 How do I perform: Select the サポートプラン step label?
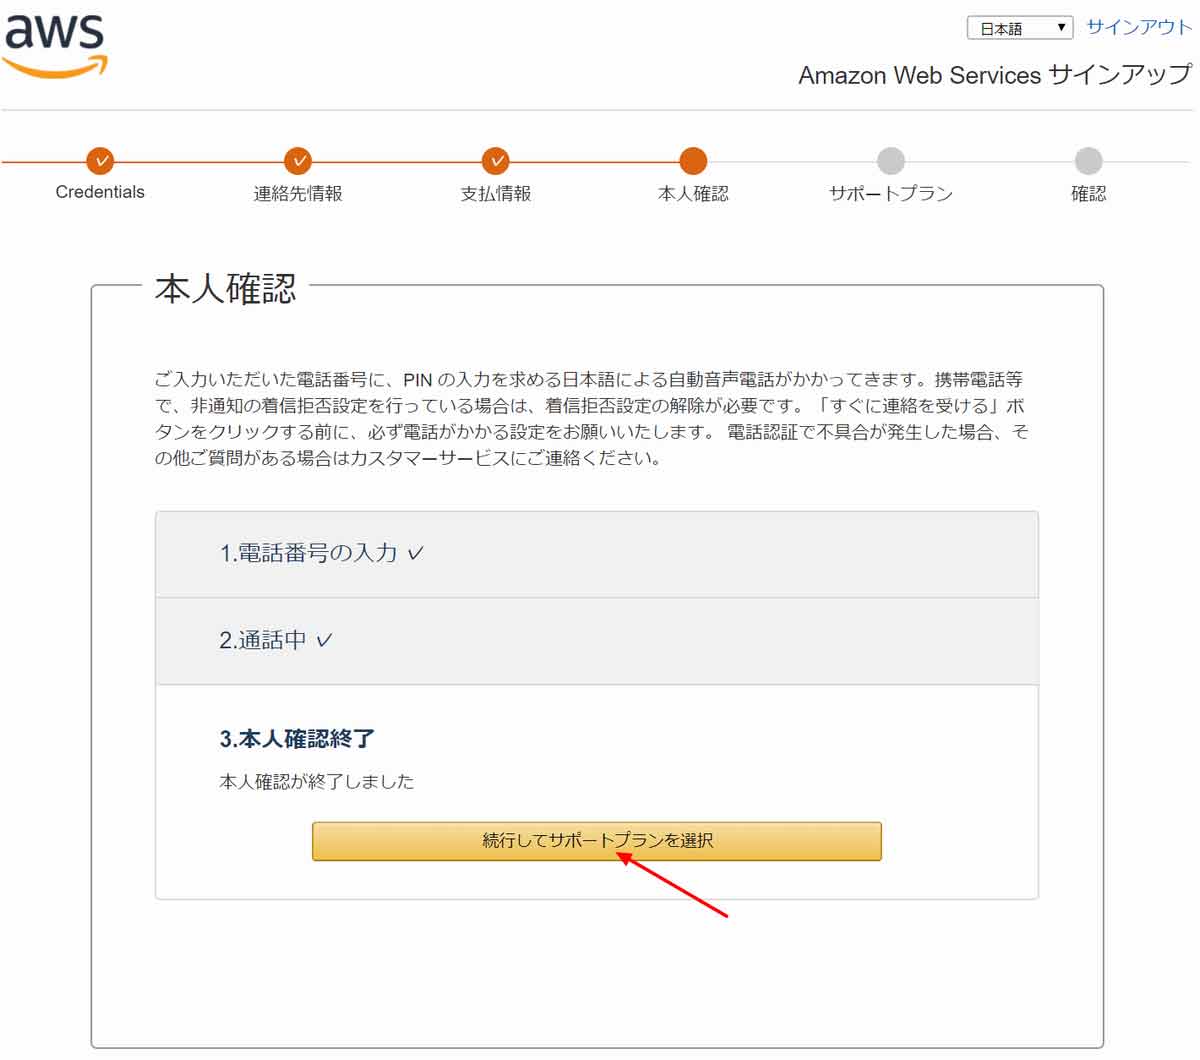pos(891,192)
